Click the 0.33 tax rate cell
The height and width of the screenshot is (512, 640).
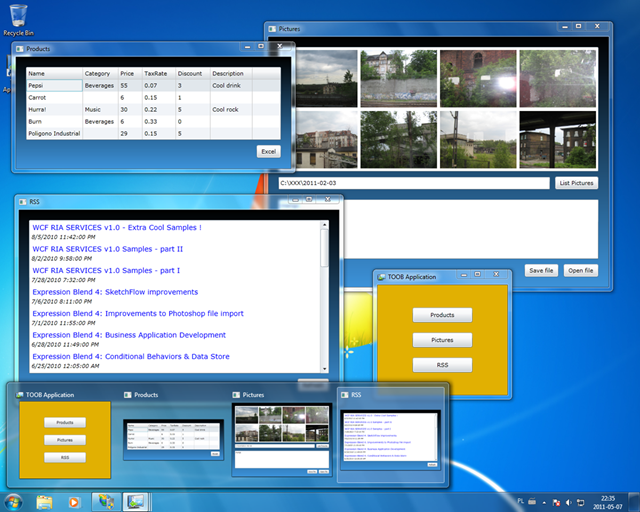point(158,121)
